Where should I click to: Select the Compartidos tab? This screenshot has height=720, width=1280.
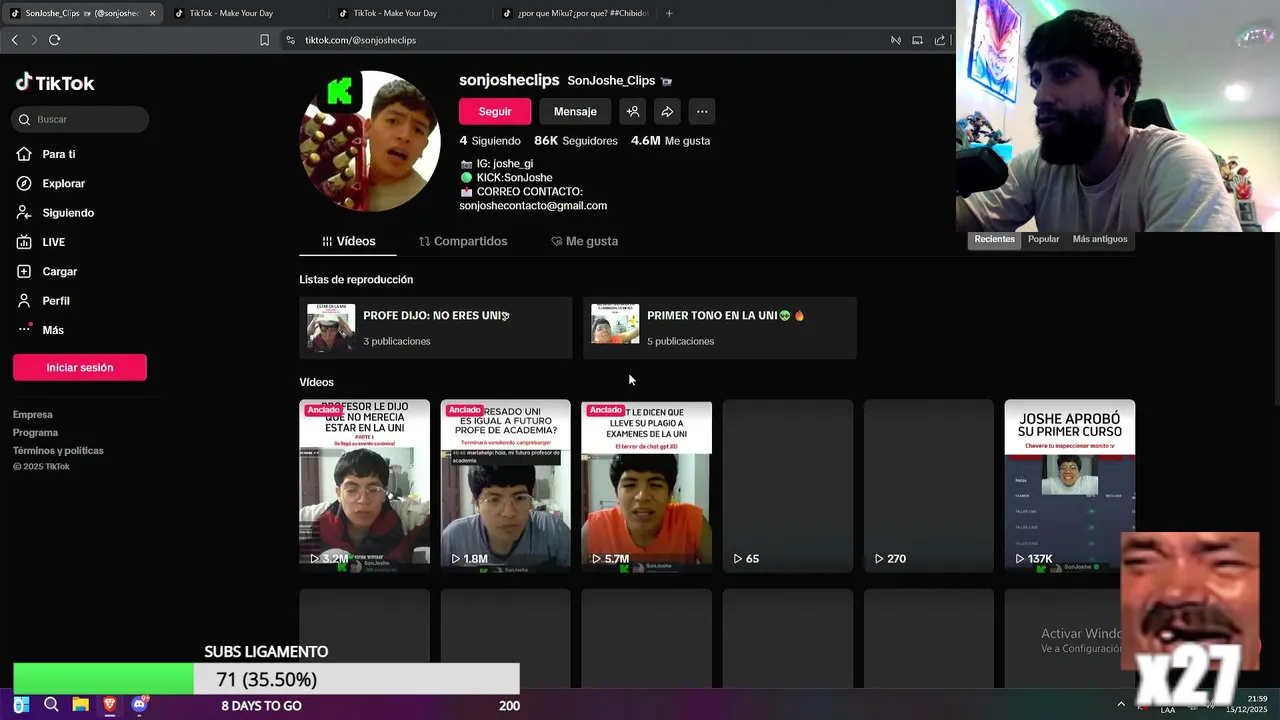click(x=463, y=241)
